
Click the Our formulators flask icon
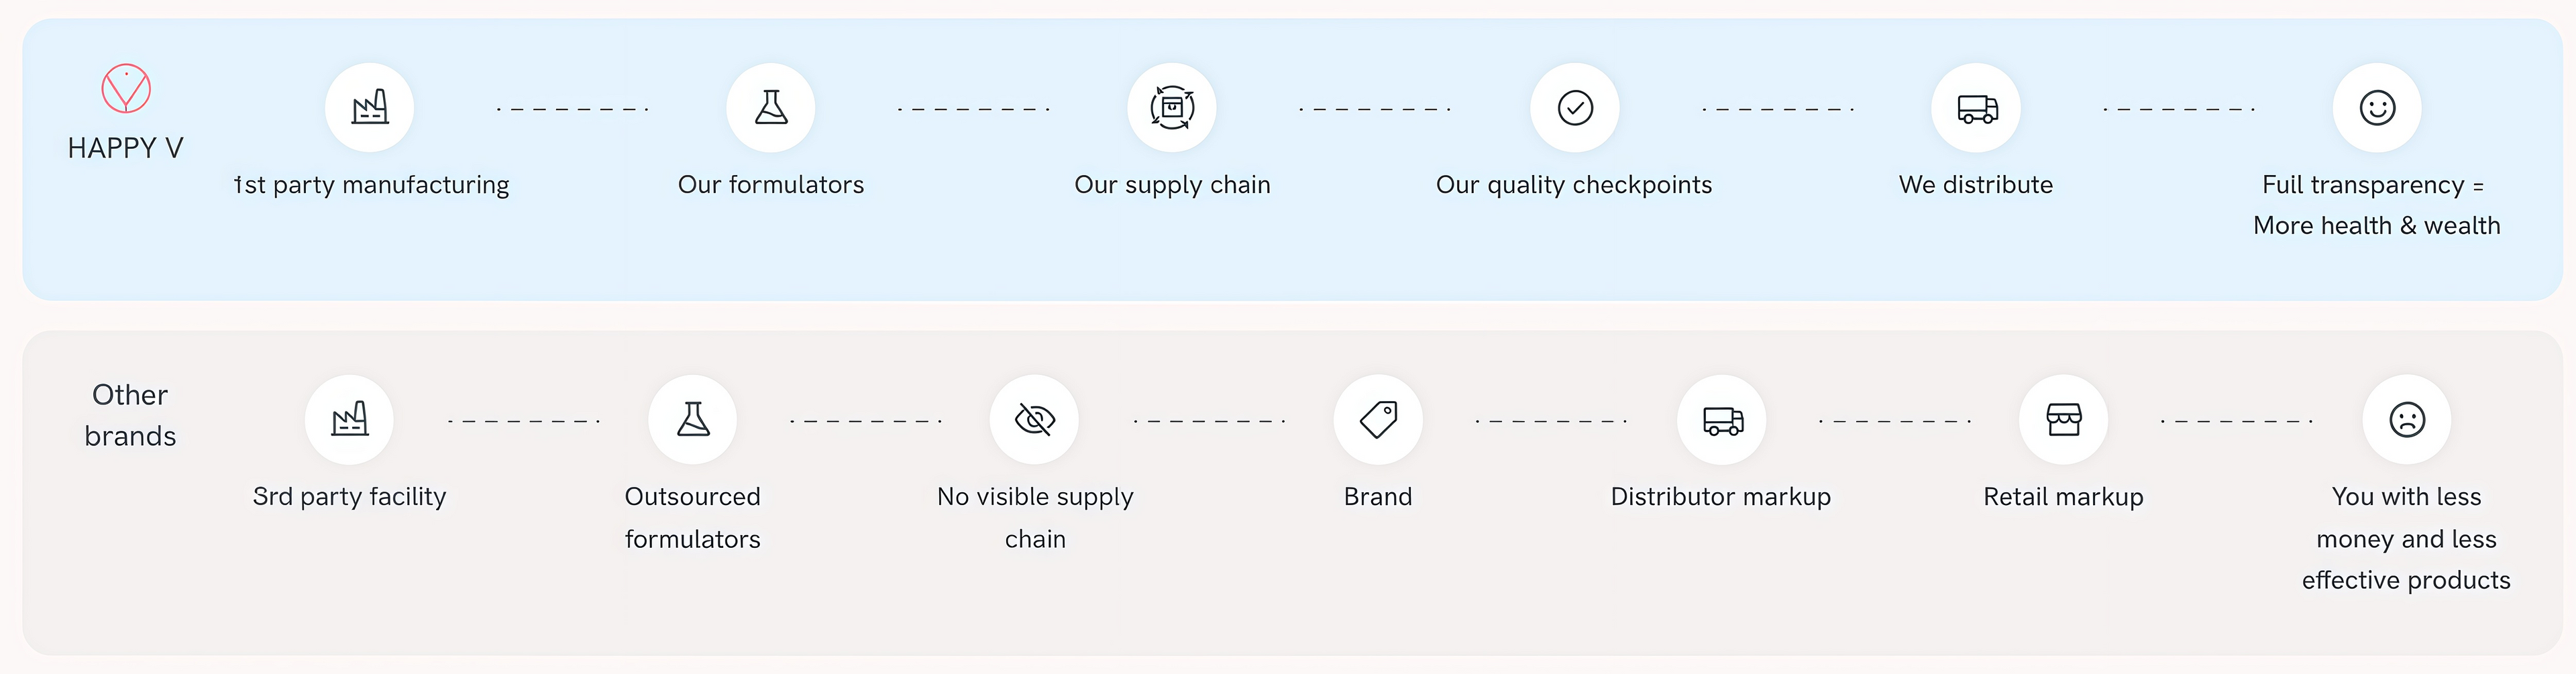tap(771, 108)
